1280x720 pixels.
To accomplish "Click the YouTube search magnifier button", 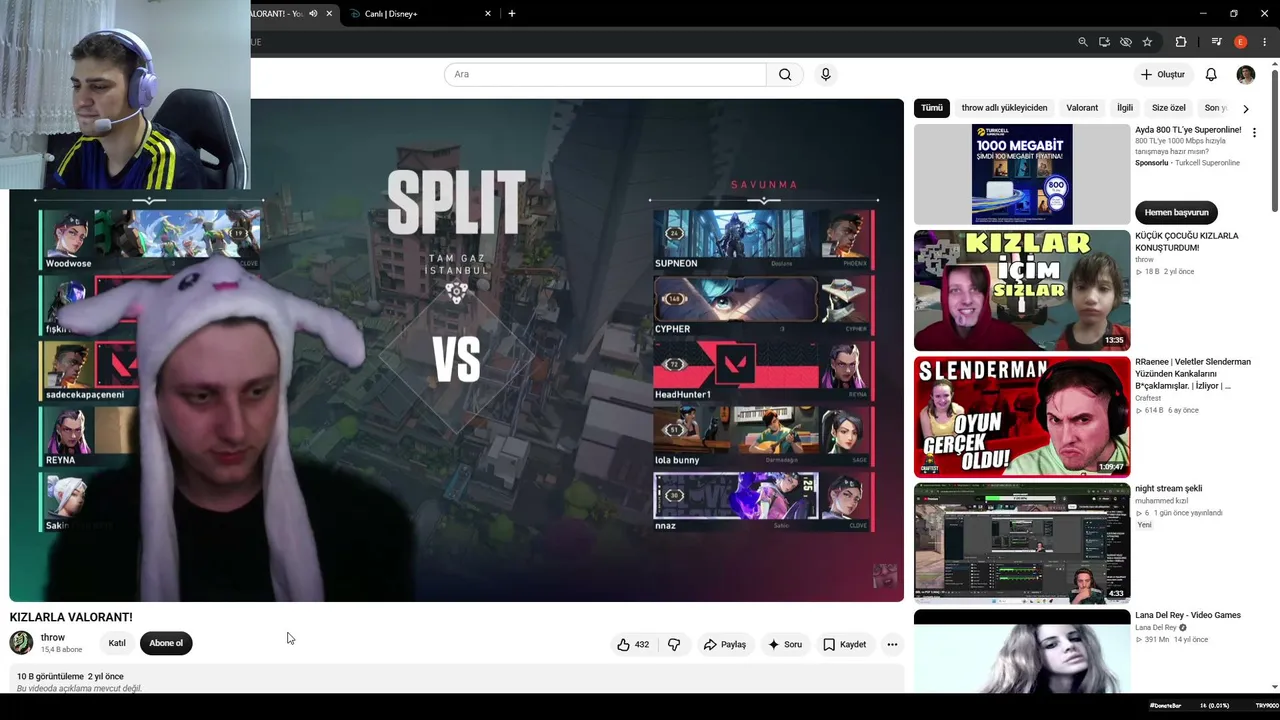I will (785, 74).
